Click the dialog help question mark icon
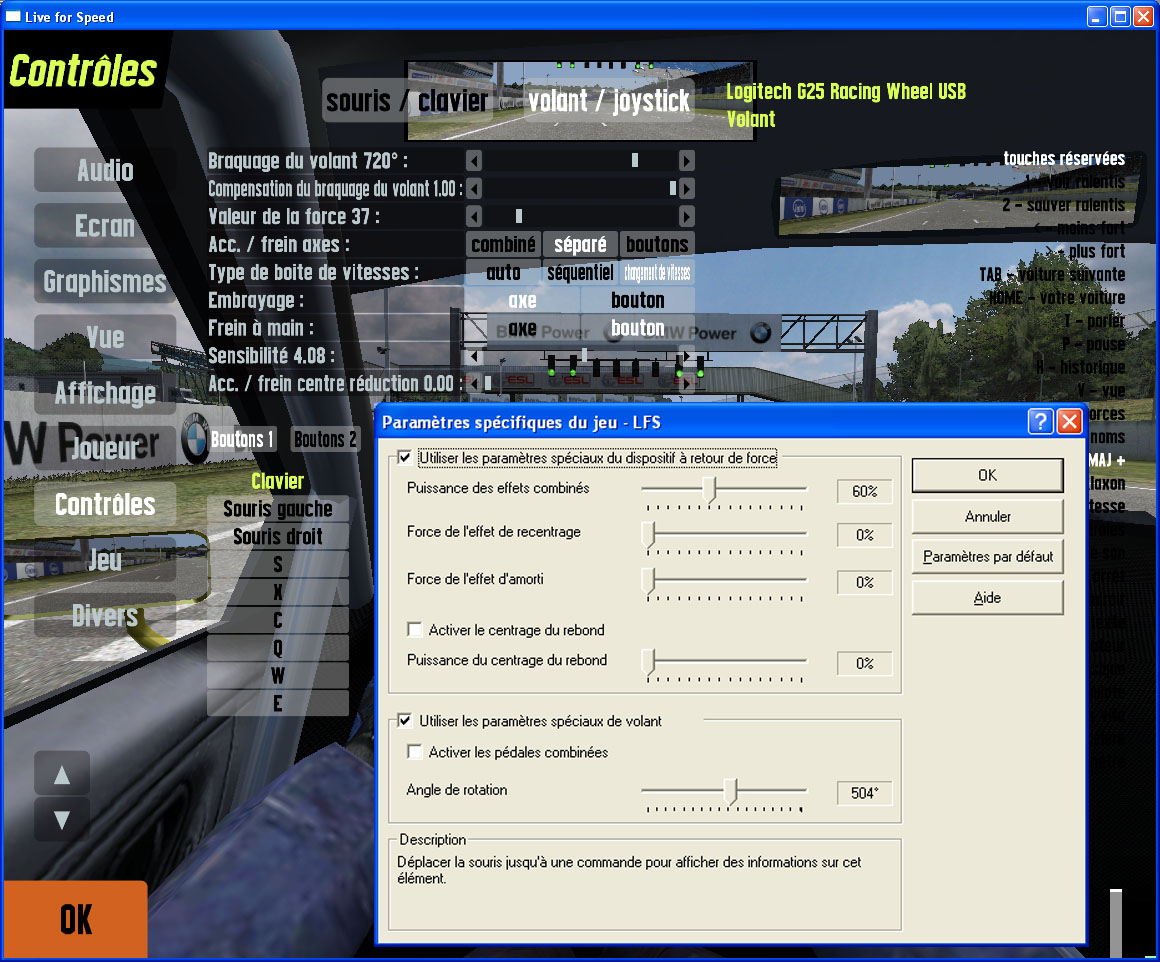 click(x=1040, y=422)
